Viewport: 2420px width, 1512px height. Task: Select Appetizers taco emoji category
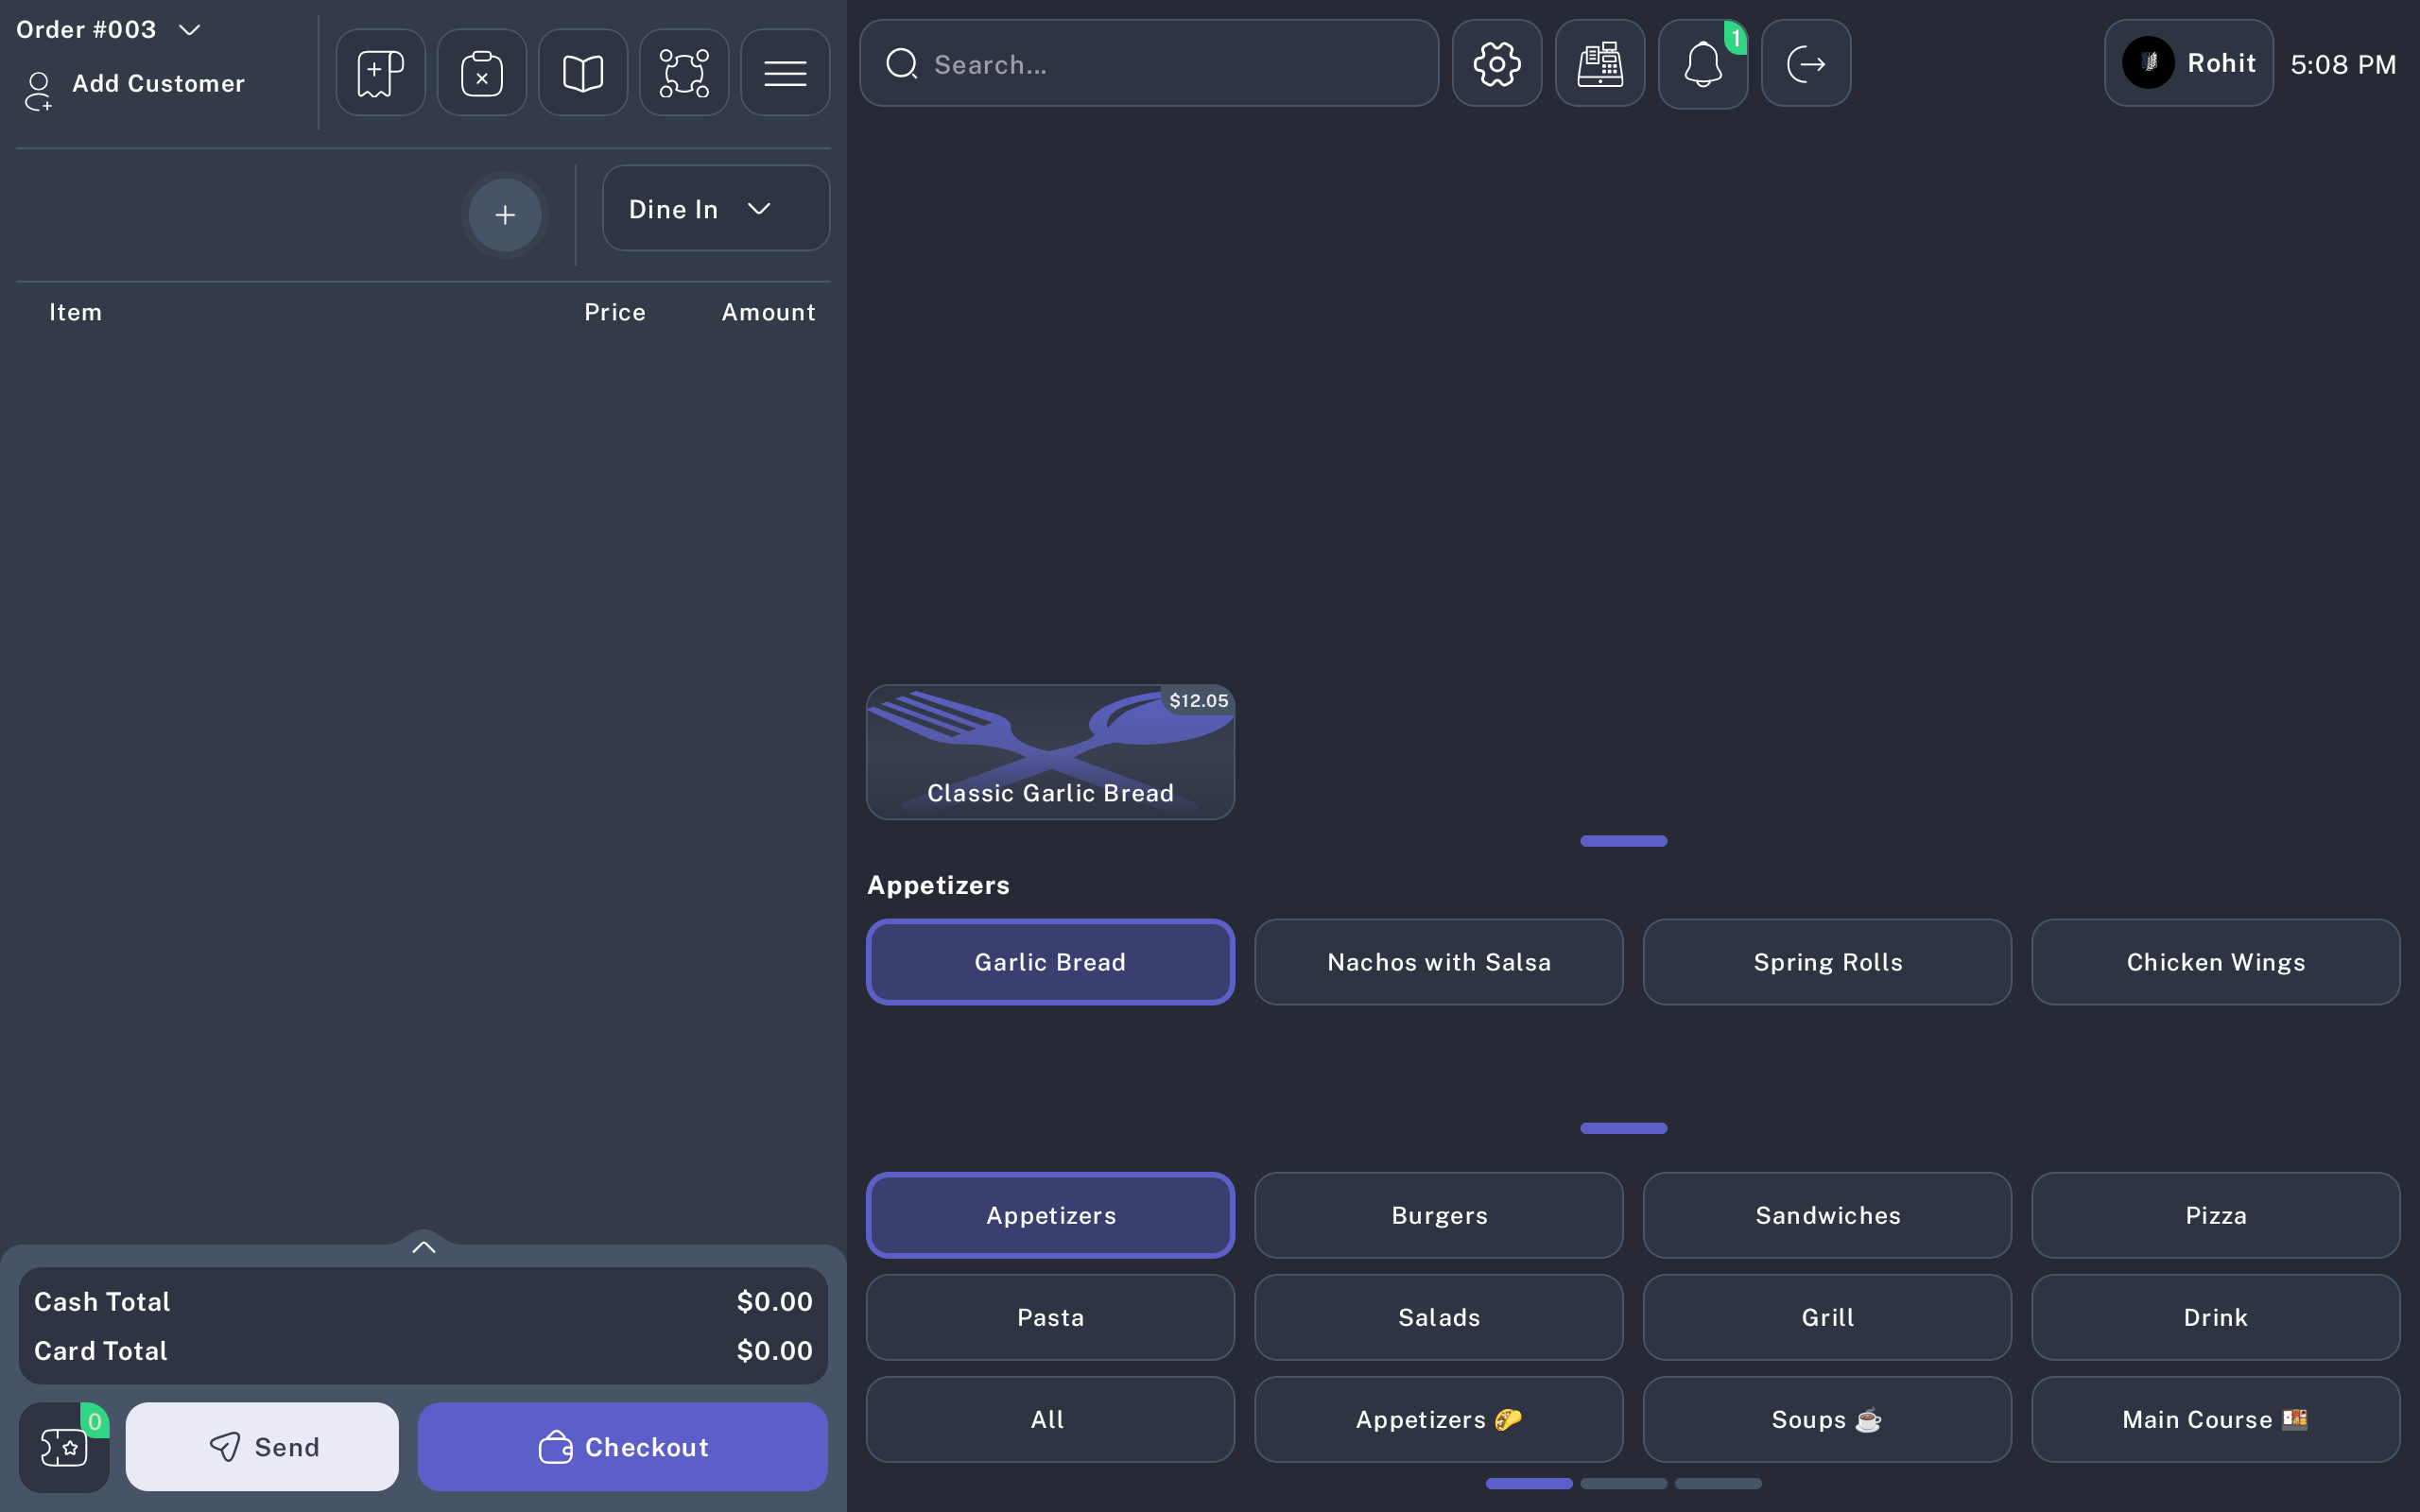(x=1439, y=1419)
